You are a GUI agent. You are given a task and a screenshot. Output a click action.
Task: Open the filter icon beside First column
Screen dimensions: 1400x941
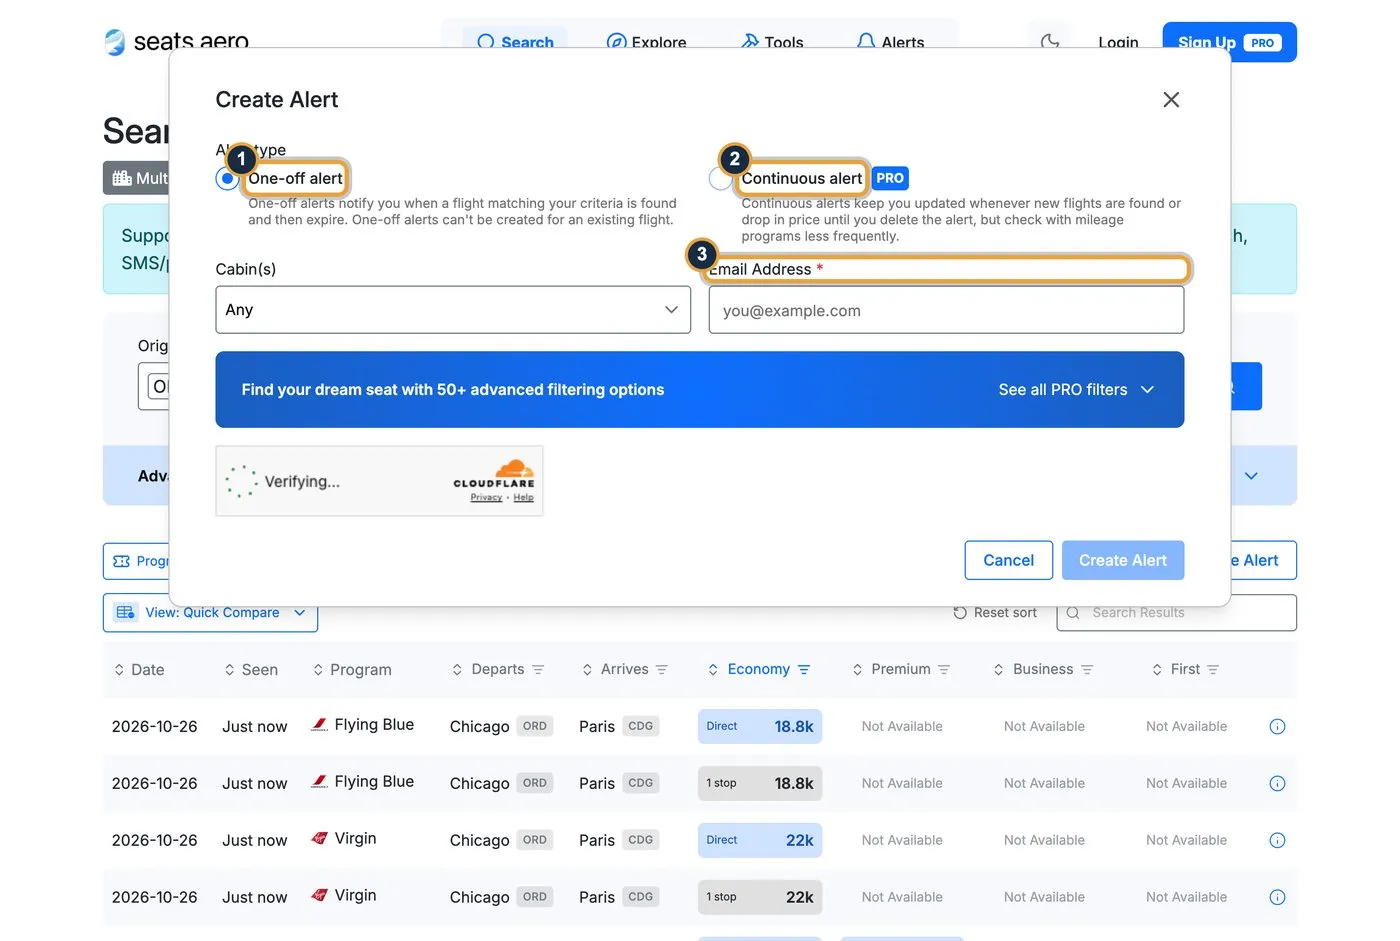[1213, 670]
